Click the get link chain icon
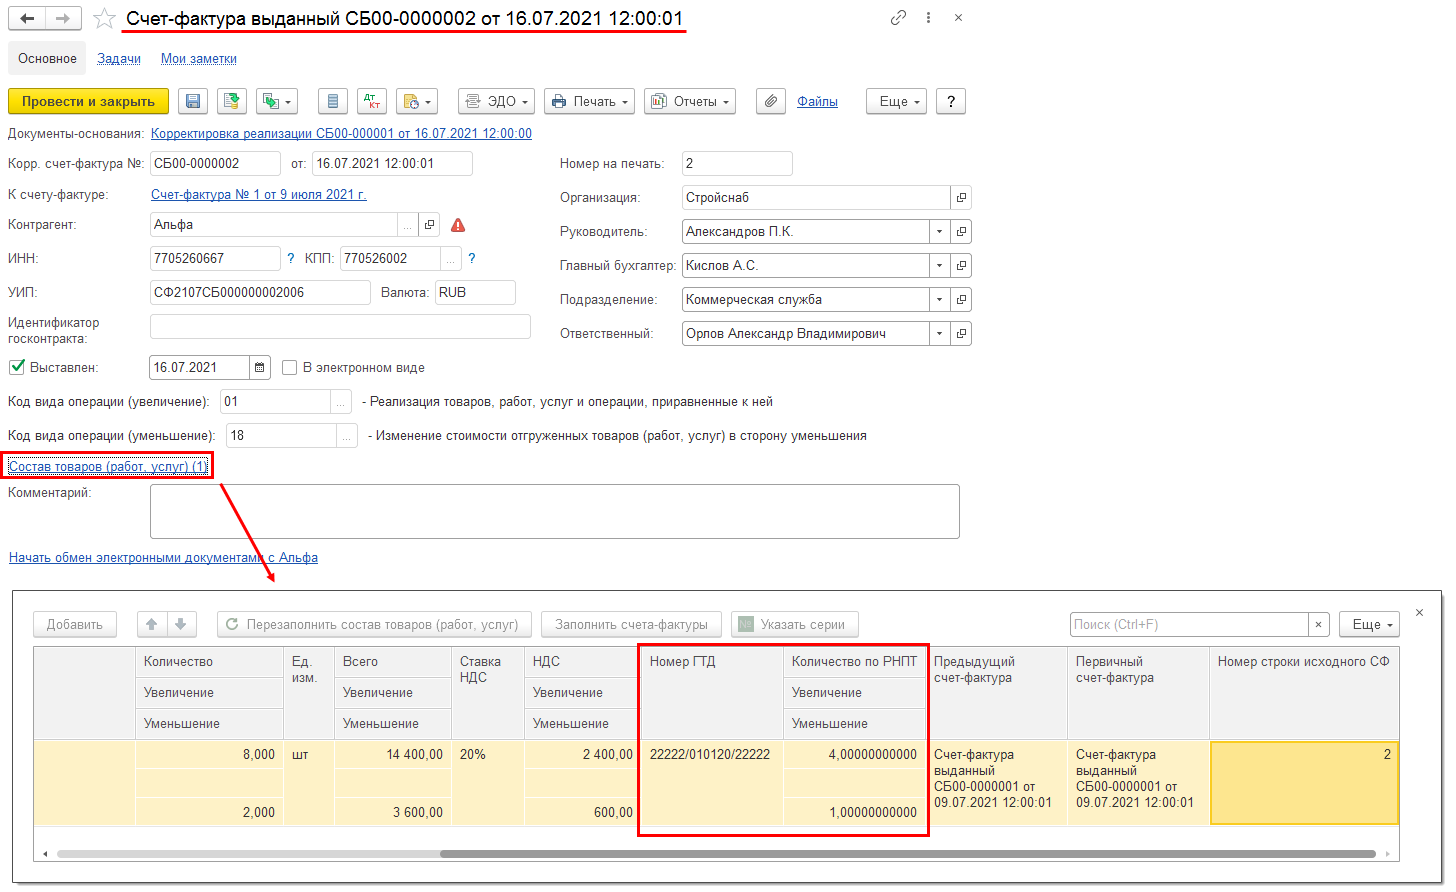The width and height of the screenshot is (1456, 892). click(x=898, y=18)
